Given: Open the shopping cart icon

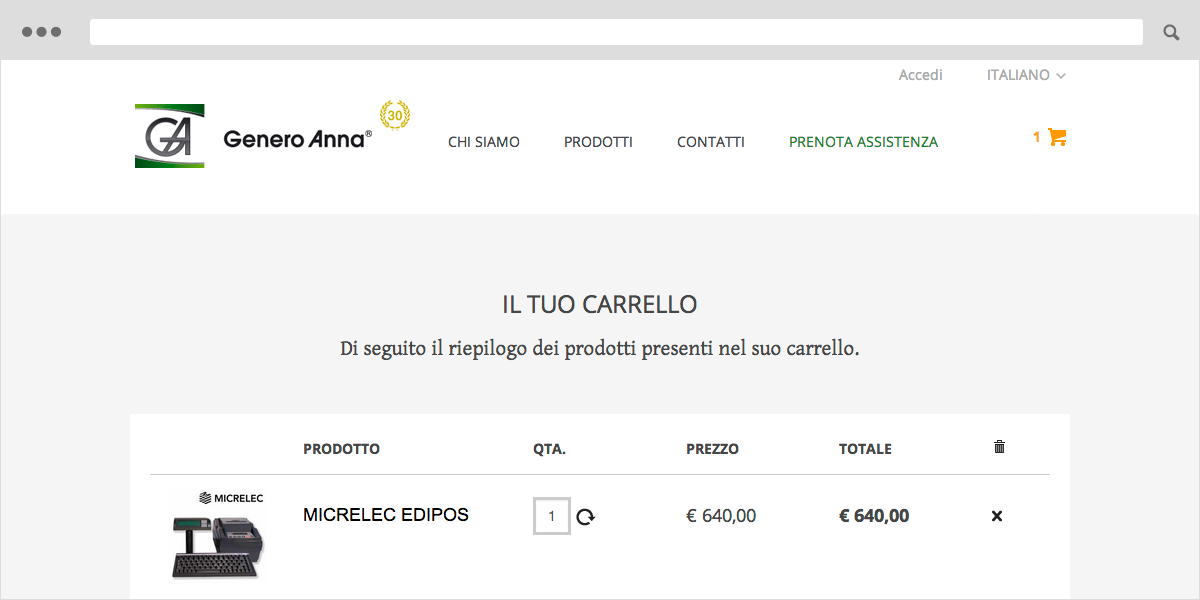Looking at the screenshot, I should (1057, 138).
